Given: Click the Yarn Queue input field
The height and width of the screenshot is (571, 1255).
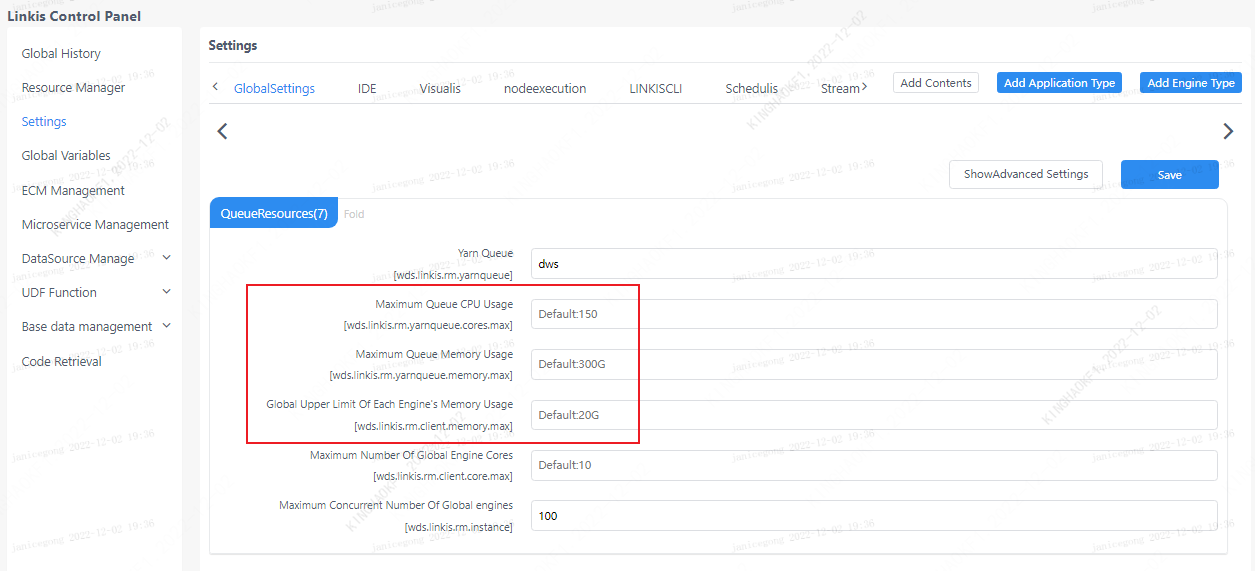Looking at the screenshot, I should pyautogui.click(x=873, y=264).
